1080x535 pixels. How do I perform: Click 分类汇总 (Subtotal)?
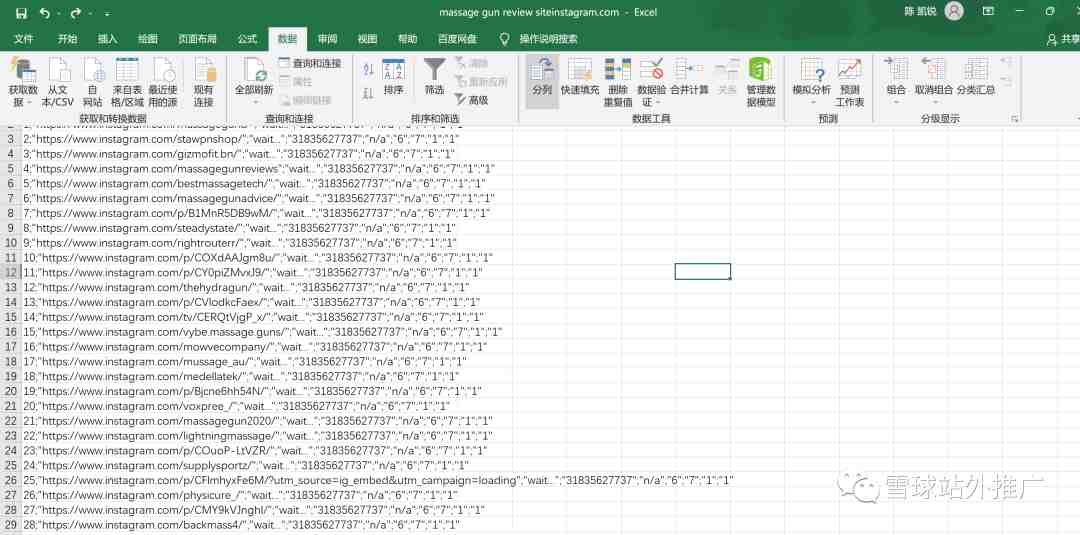click(976, 76)
